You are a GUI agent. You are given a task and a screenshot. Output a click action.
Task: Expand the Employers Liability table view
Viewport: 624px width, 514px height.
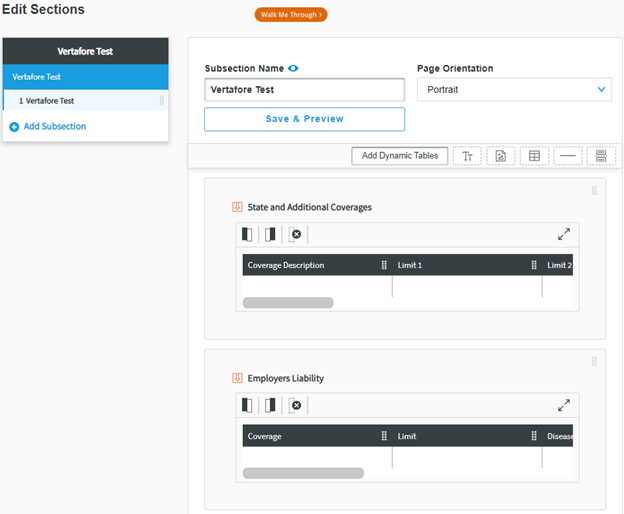(564, 405)
